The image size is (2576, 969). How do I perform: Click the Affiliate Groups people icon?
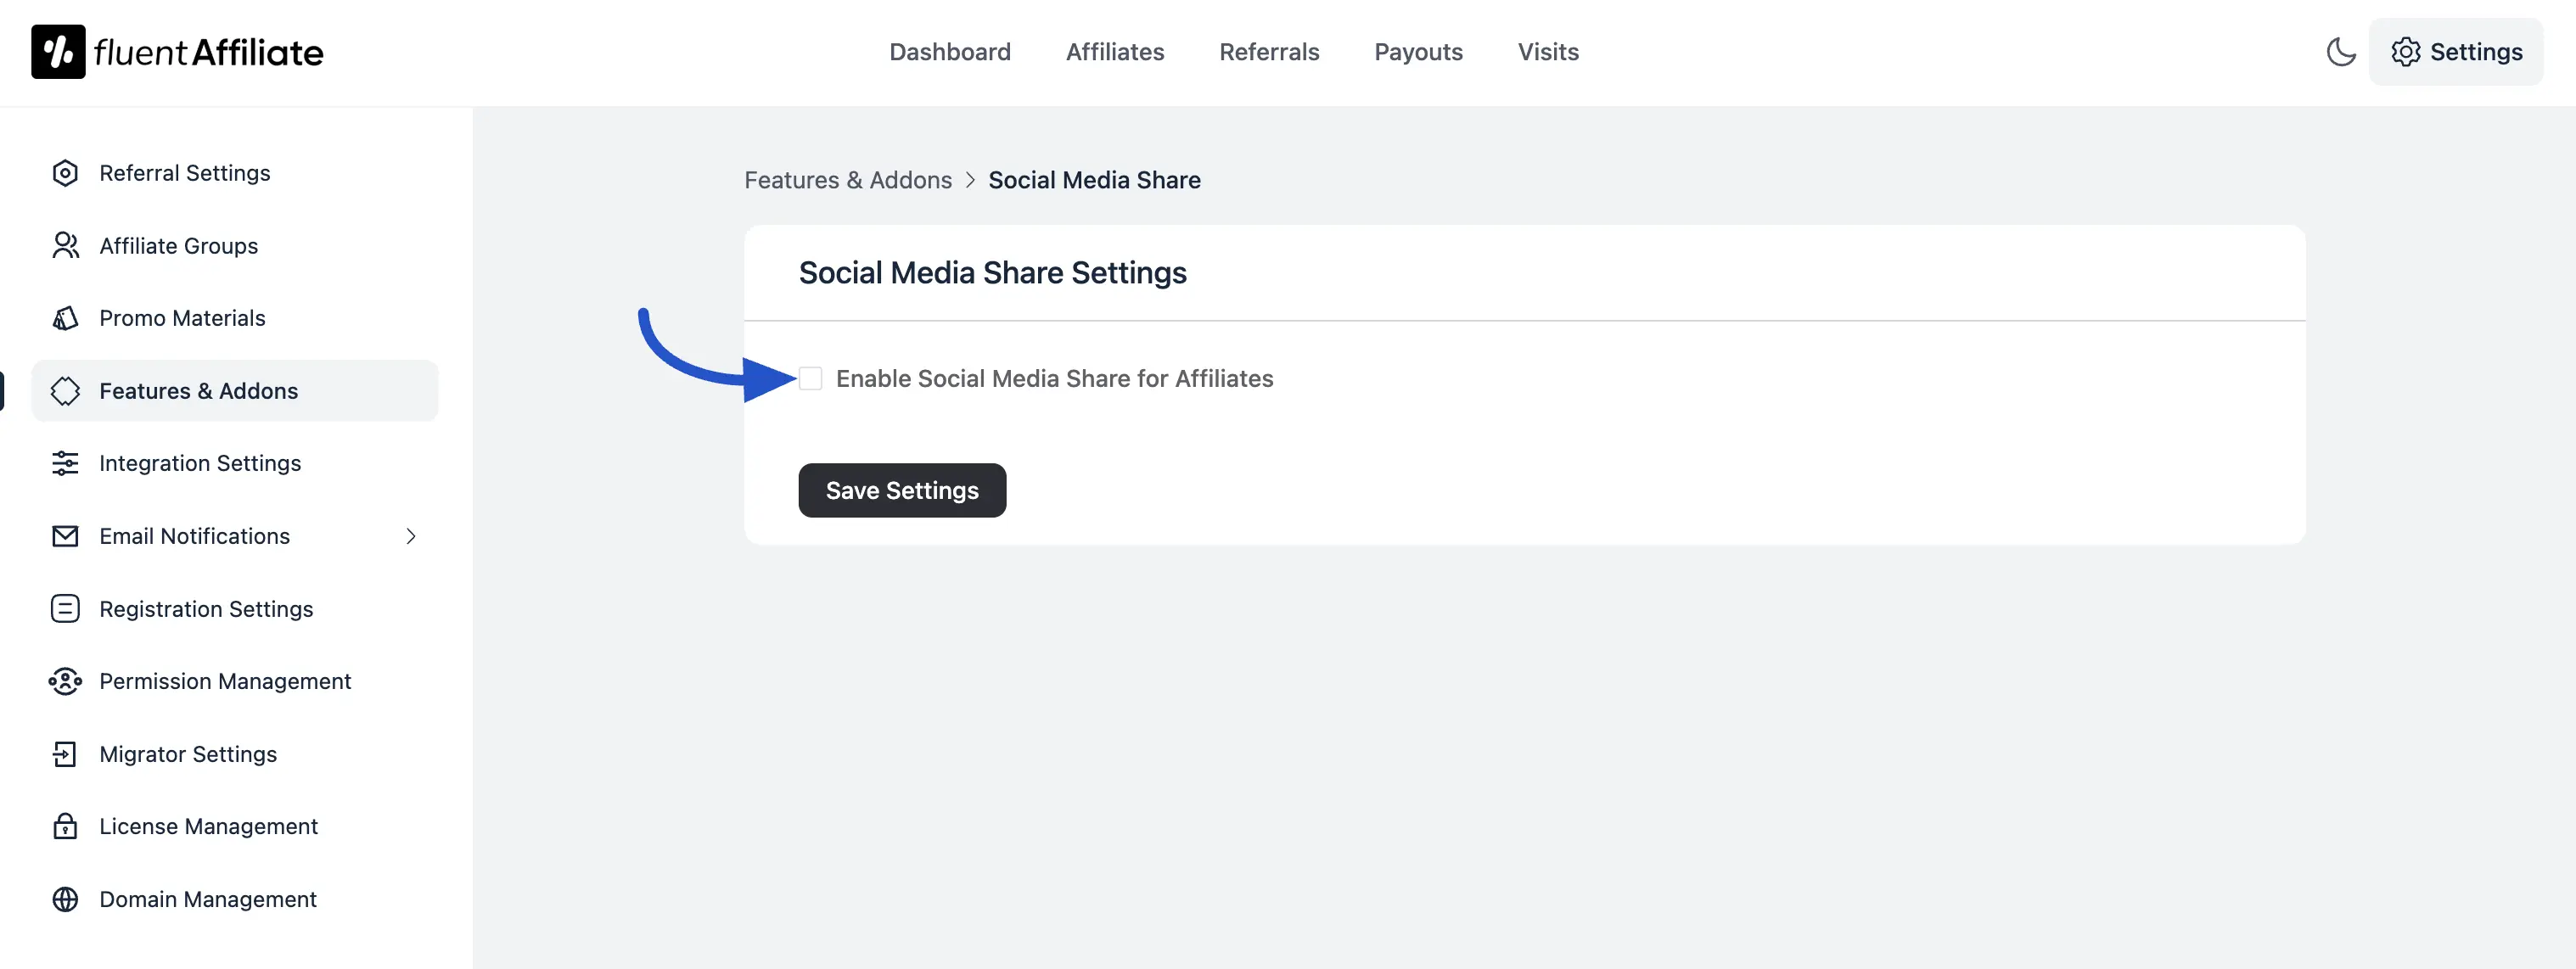(x=65, y=246)
